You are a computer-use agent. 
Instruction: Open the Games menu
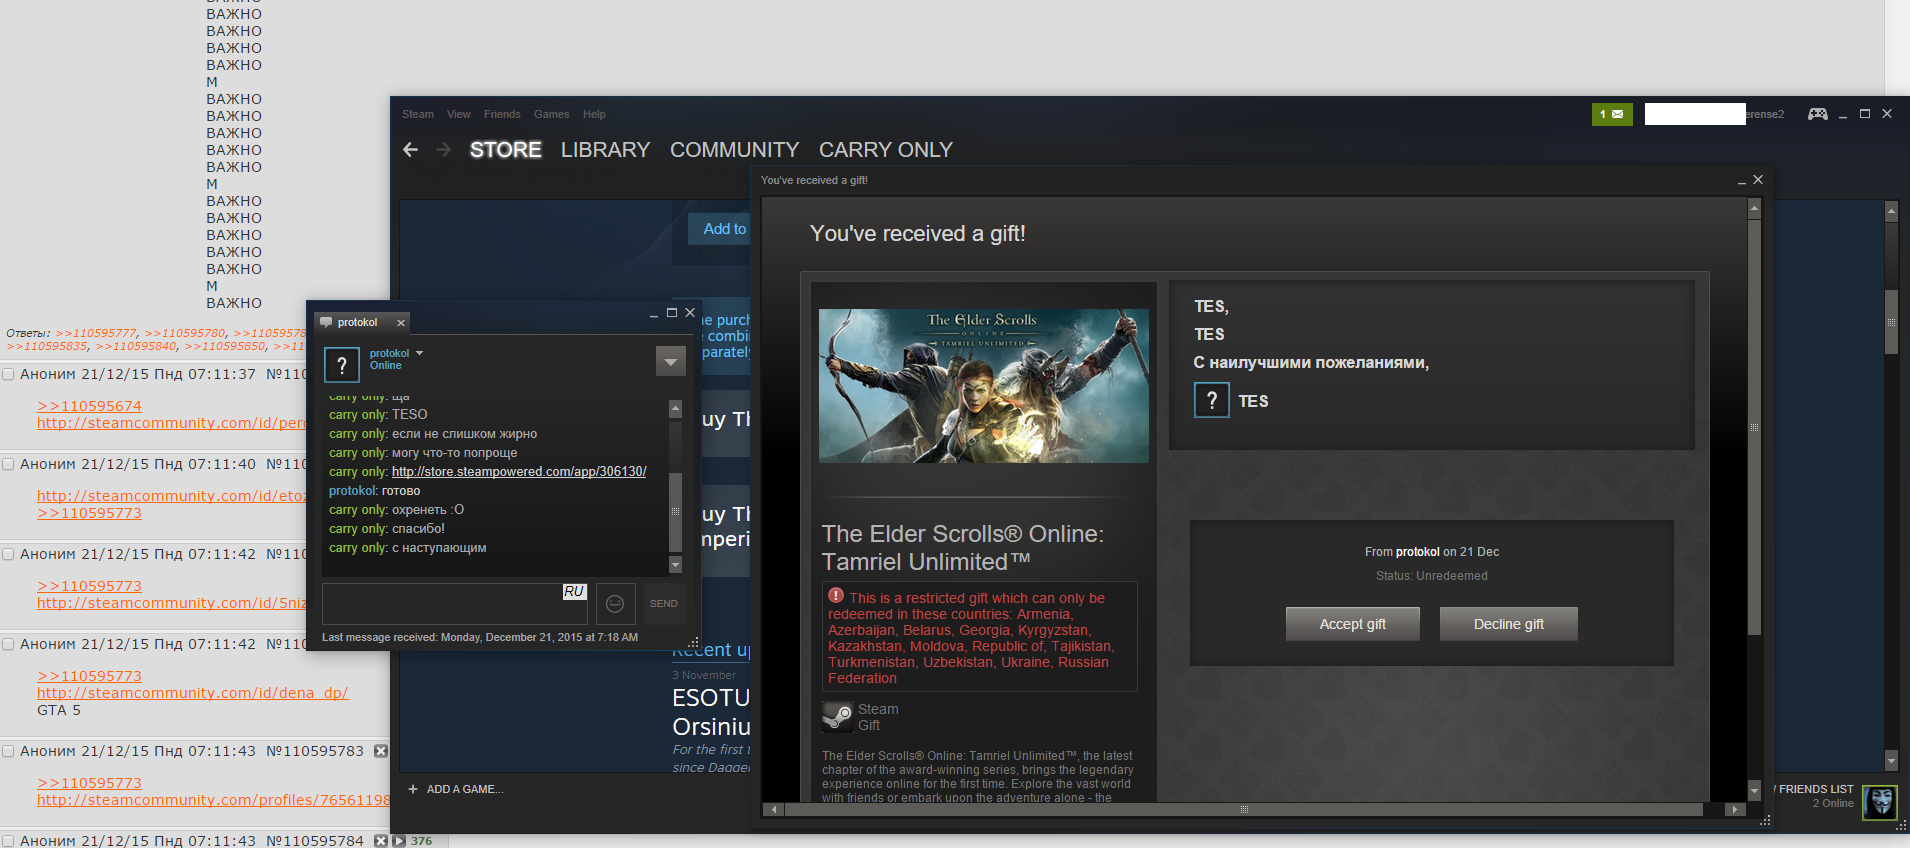552,114
